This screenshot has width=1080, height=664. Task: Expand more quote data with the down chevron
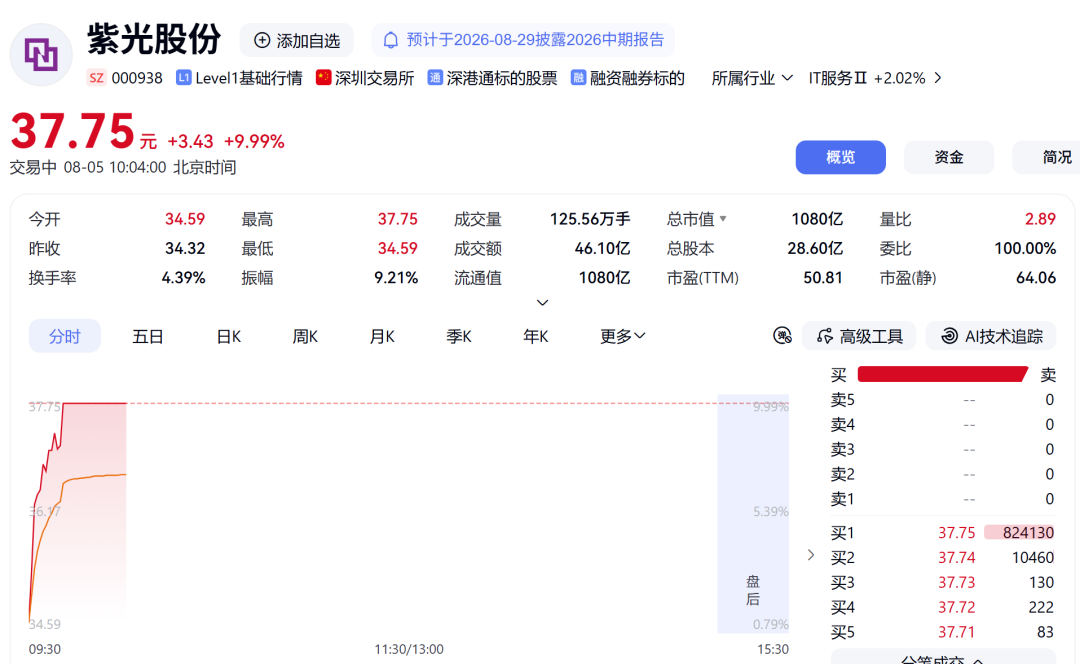[542, 302]
